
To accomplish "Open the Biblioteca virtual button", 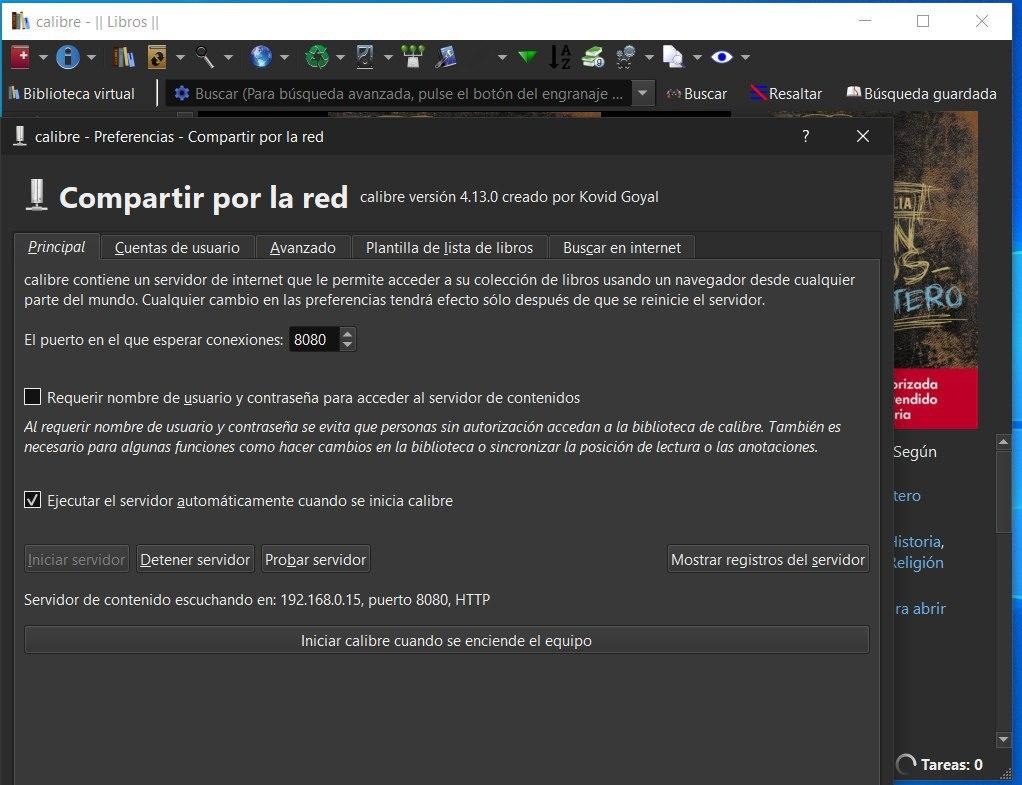I will pos(72,94).
